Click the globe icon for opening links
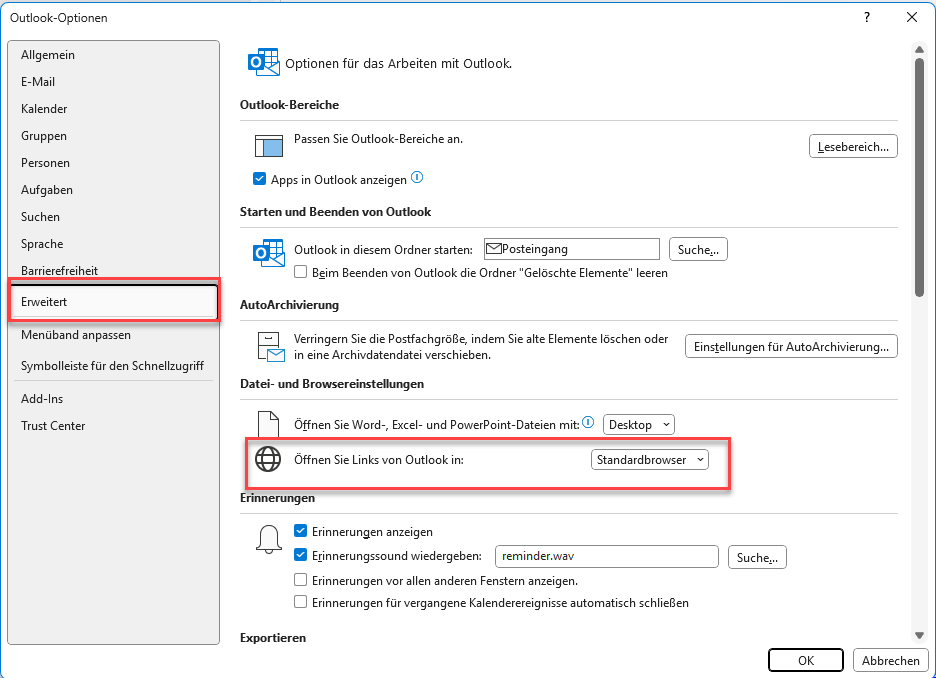Viewport: 936px width, 678px height. click(x=268, y=459)
